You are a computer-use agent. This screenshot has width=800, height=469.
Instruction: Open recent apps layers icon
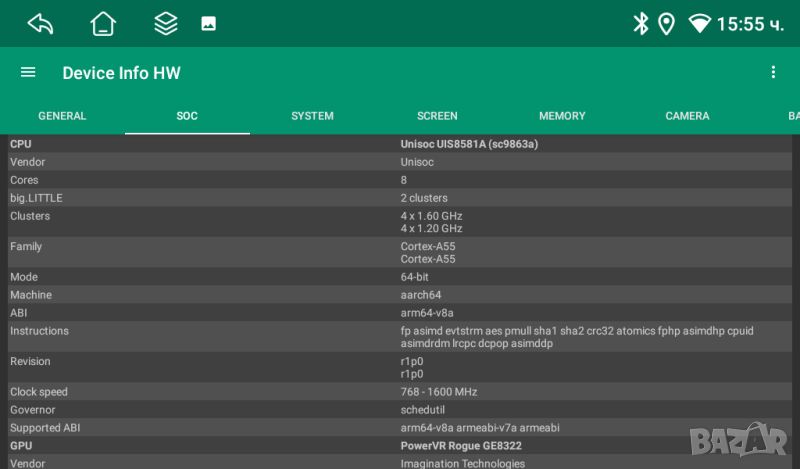pos(165,24)
